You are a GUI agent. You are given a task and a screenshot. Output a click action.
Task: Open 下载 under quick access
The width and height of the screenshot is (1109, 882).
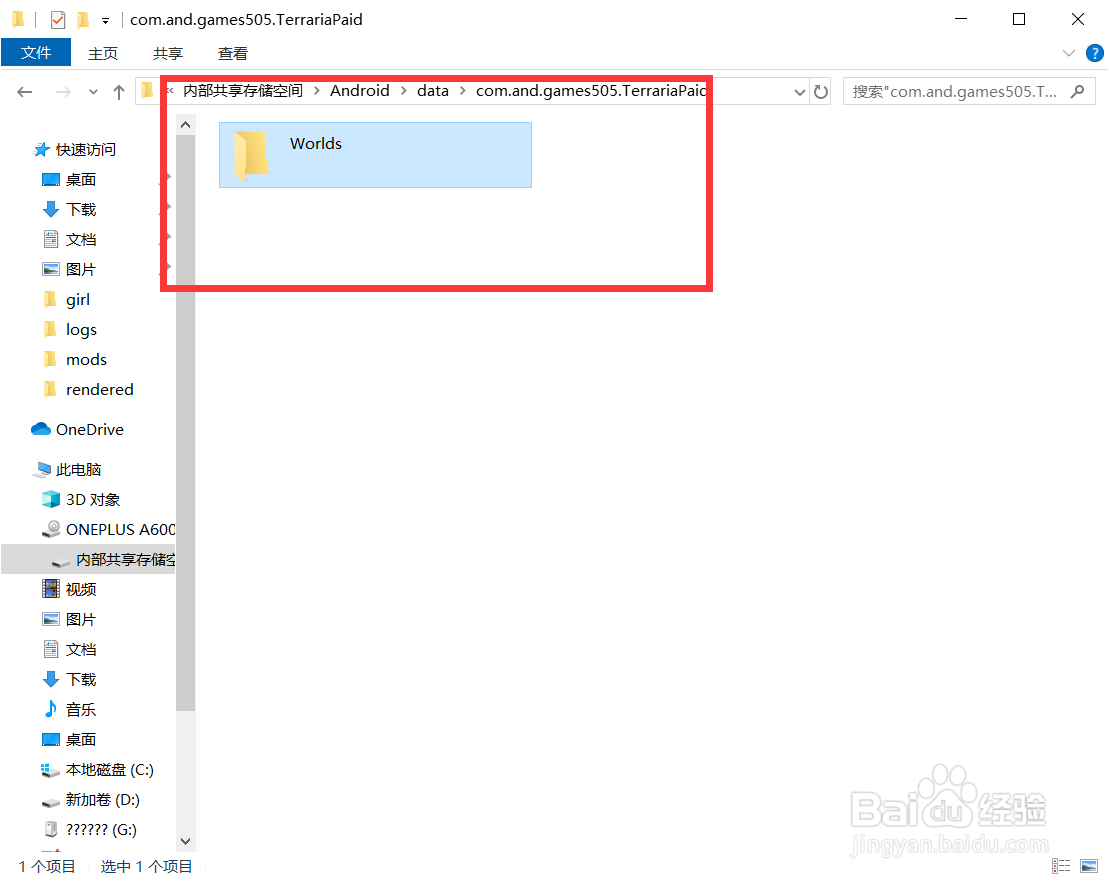tap(69, 209)
